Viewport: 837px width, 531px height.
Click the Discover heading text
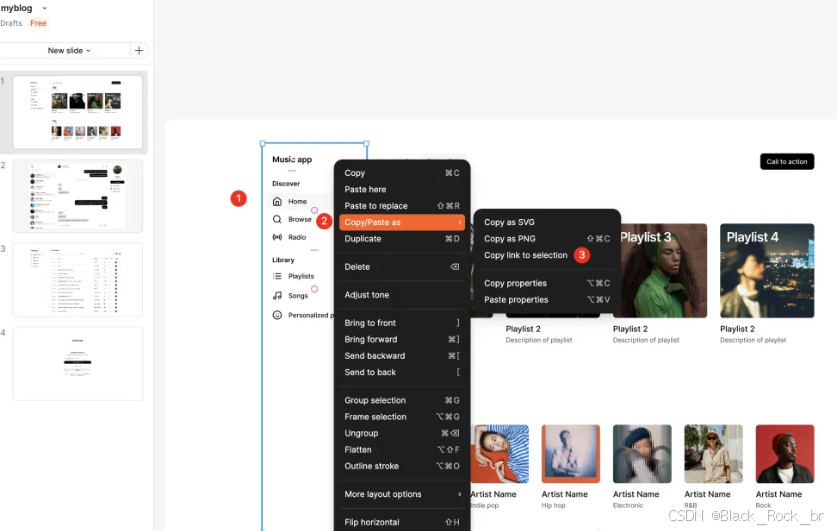[286, 184]
